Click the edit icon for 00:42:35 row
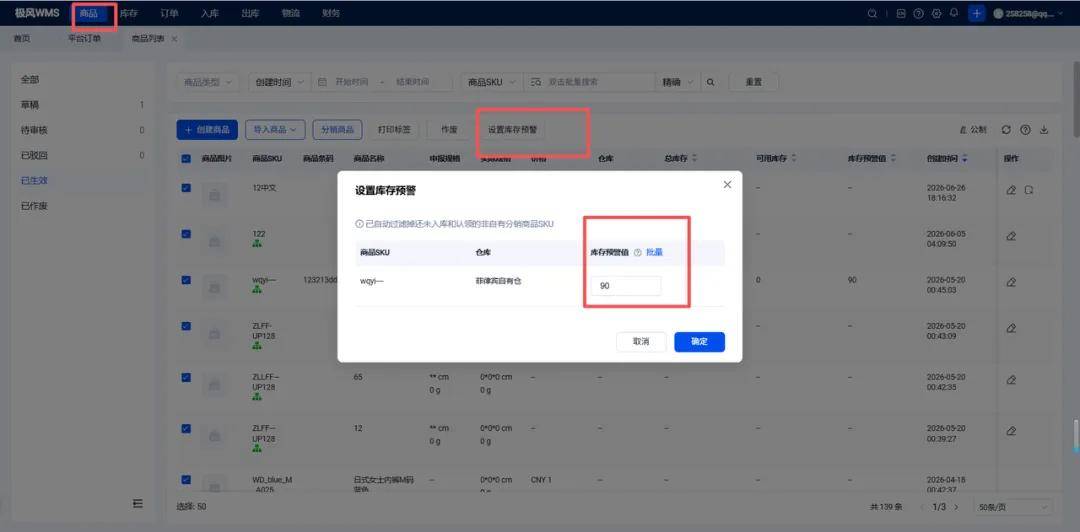 [1011, 380]
